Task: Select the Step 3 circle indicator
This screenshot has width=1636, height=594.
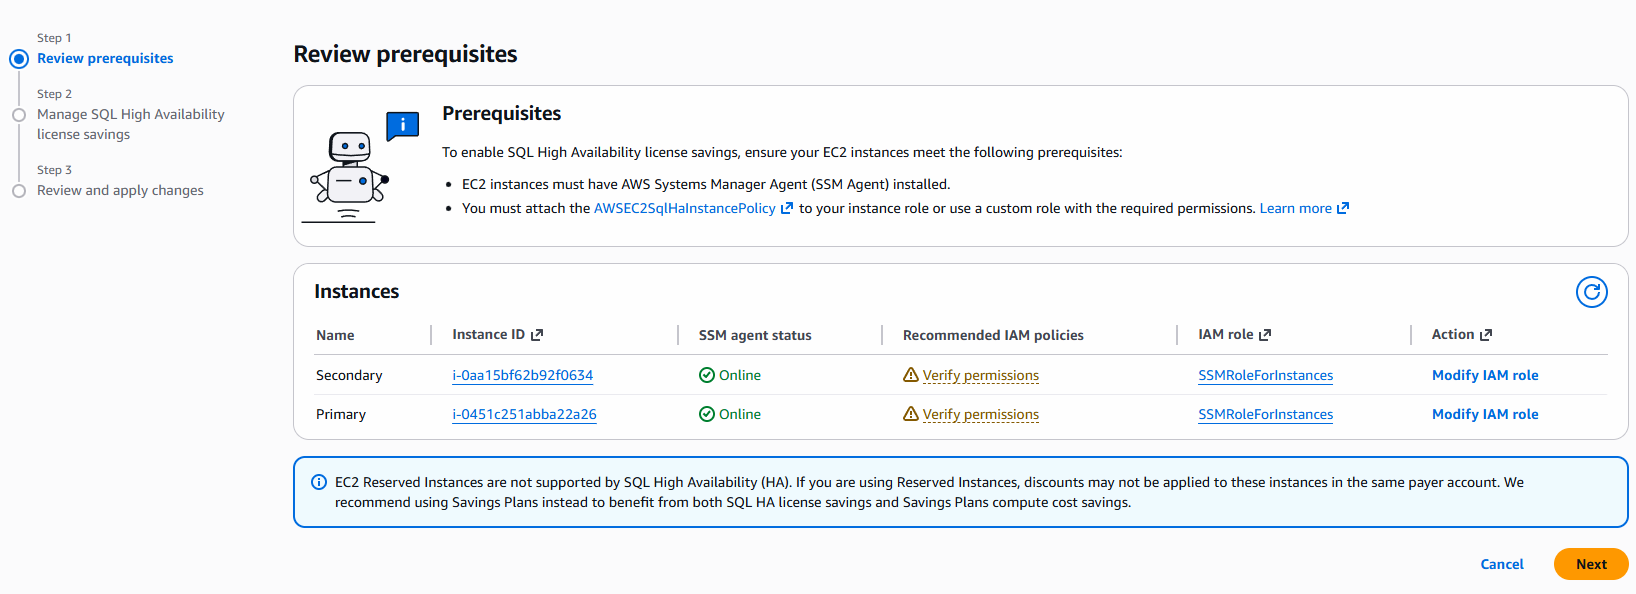Action: coord(19,191)
